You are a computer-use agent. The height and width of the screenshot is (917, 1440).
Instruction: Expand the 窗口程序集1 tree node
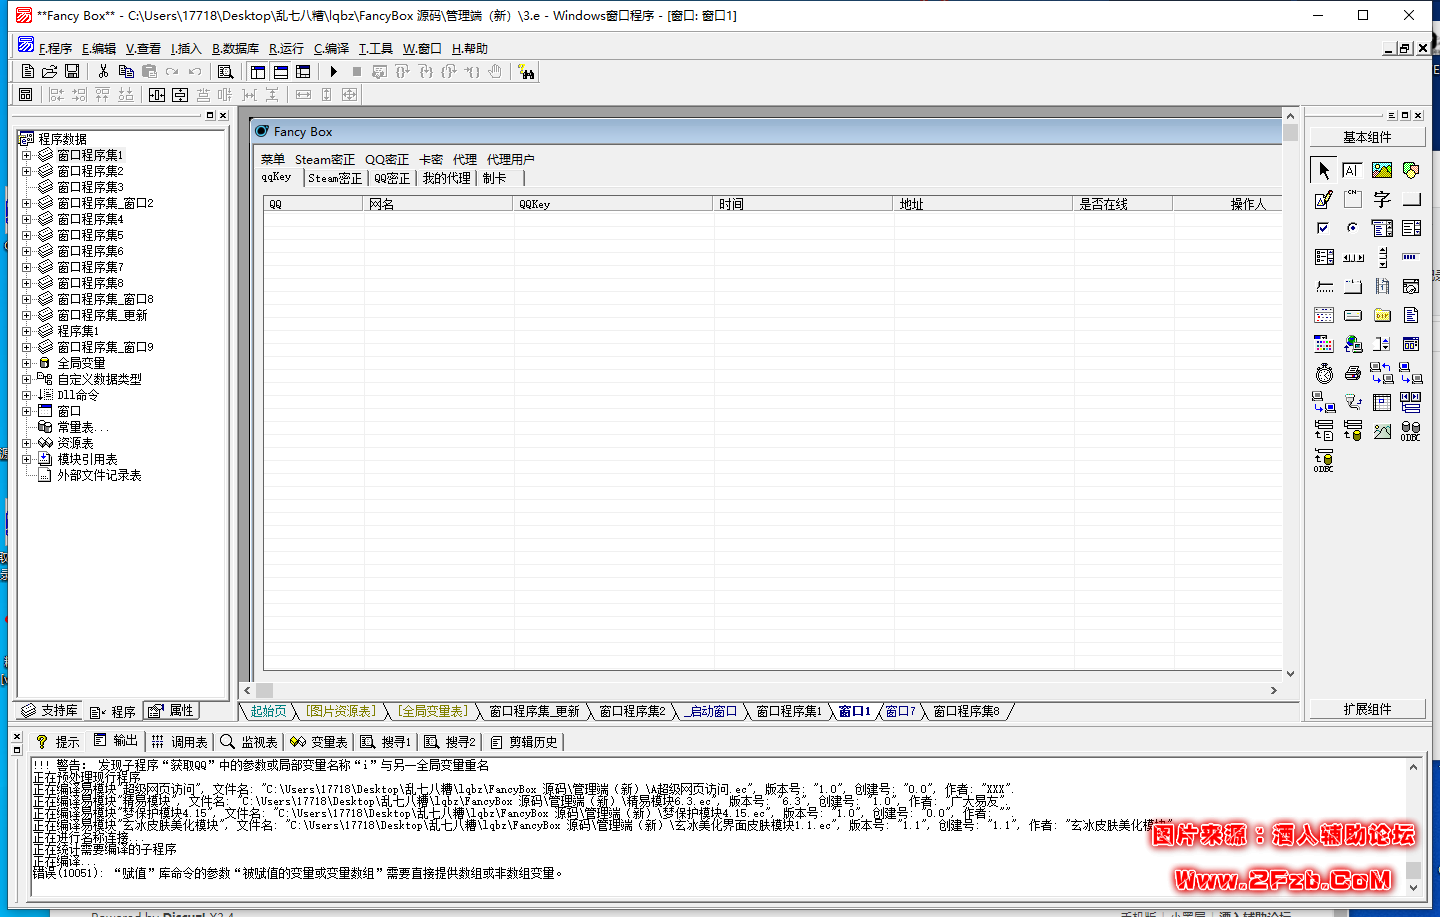pyautogui.click(x=27, y=155)
